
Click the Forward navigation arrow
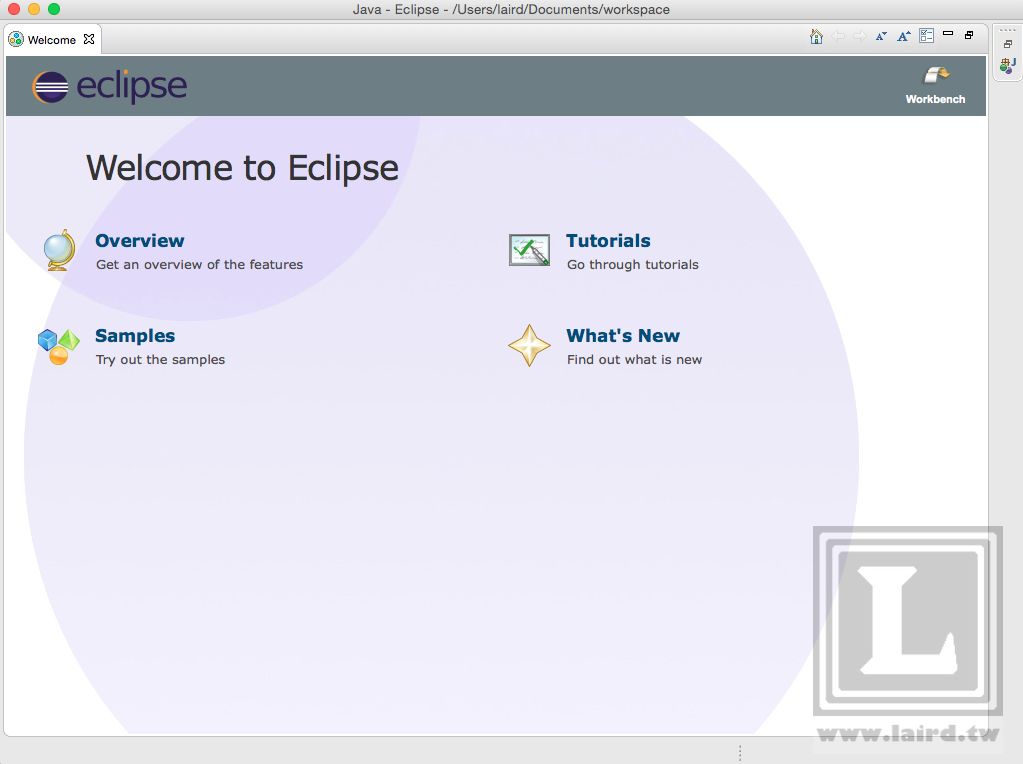[860, 36]
